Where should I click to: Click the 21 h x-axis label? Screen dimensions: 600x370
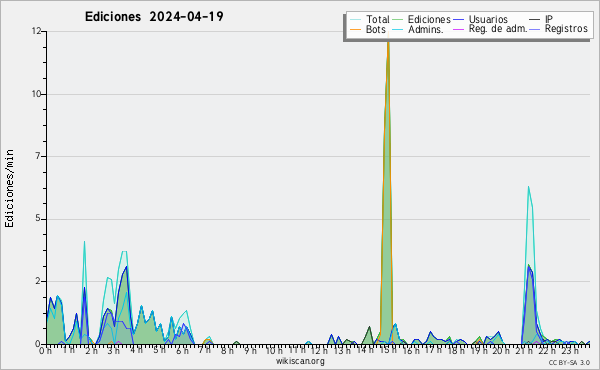pyautogui.click(x=524, y=350)
